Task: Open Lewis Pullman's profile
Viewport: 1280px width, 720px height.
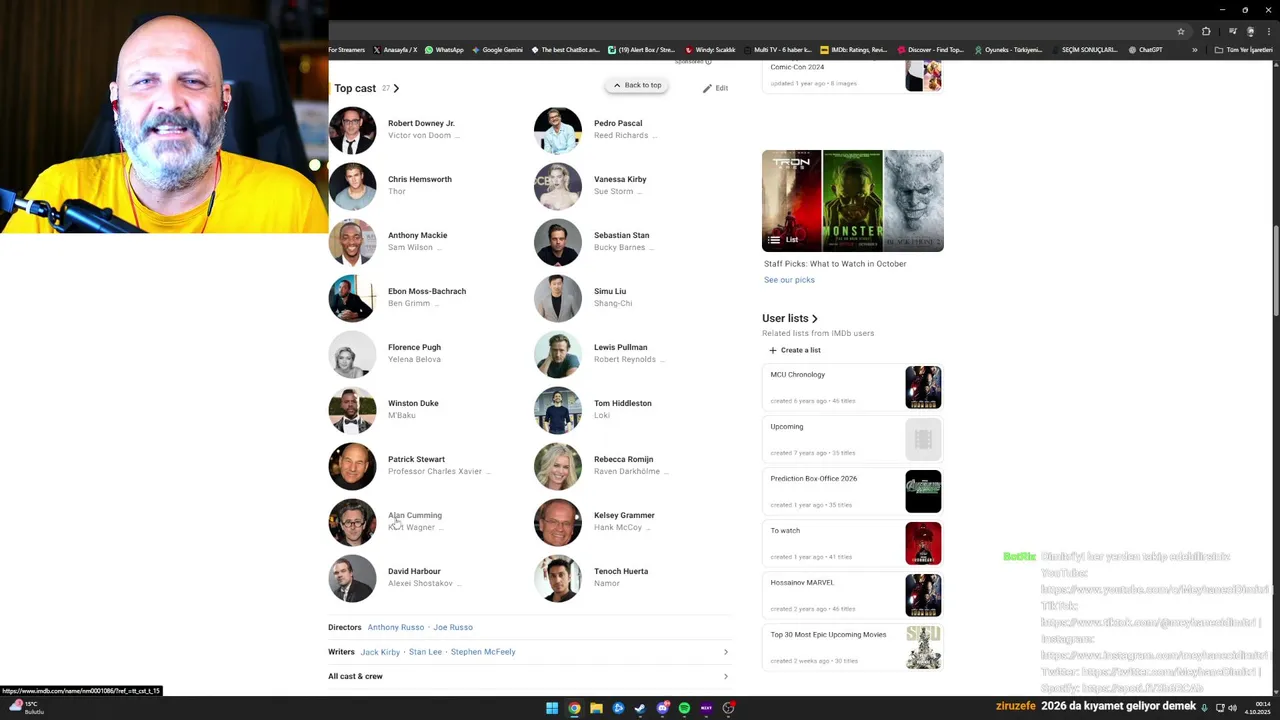Action: (x=620, y=347)
